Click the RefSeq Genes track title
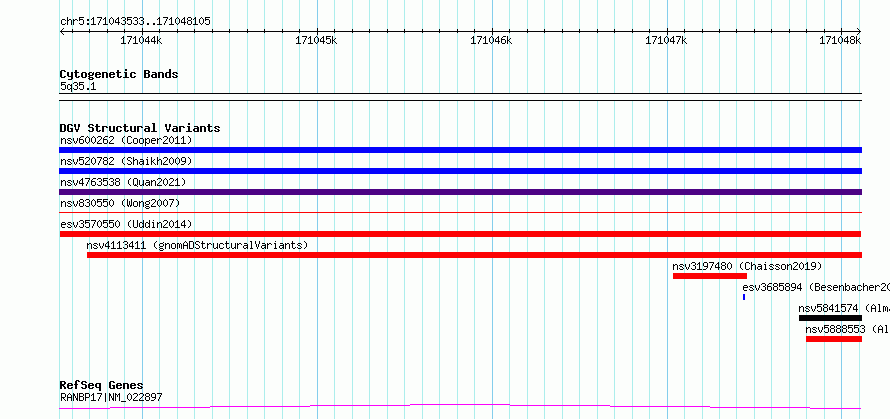This screenshot has width=890, height=419. (101, 386)
